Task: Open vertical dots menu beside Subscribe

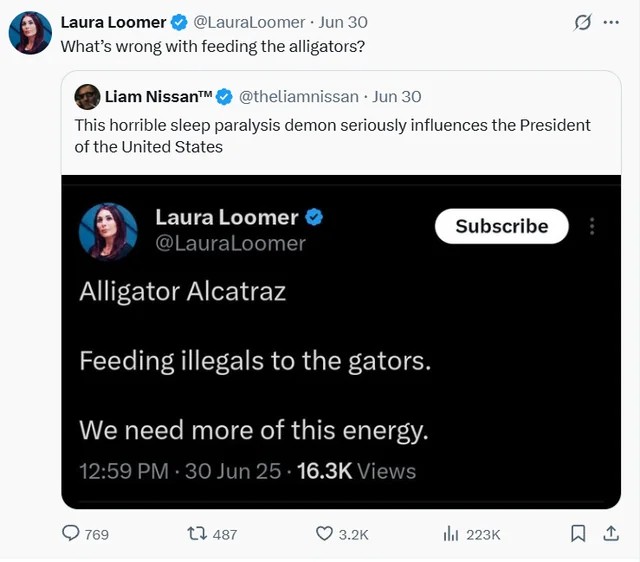Action: [x=592, y=227]
